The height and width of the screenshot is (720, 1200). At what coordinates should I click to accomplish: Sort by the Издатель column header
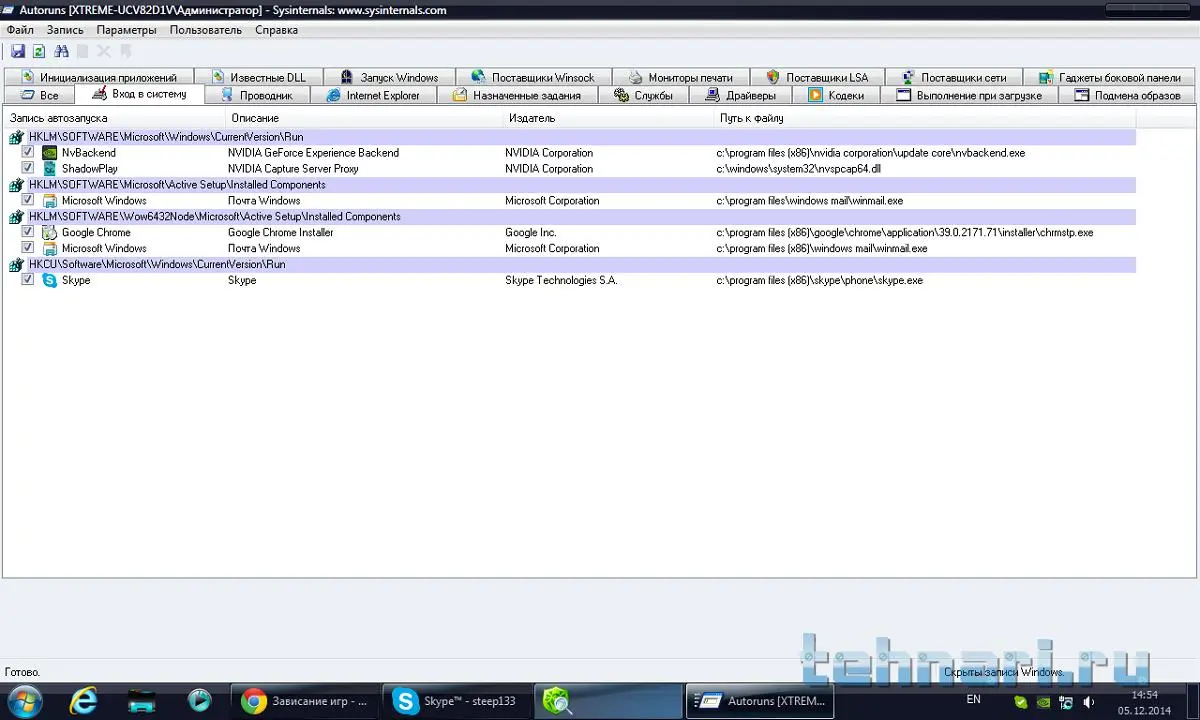click(532, 118)
